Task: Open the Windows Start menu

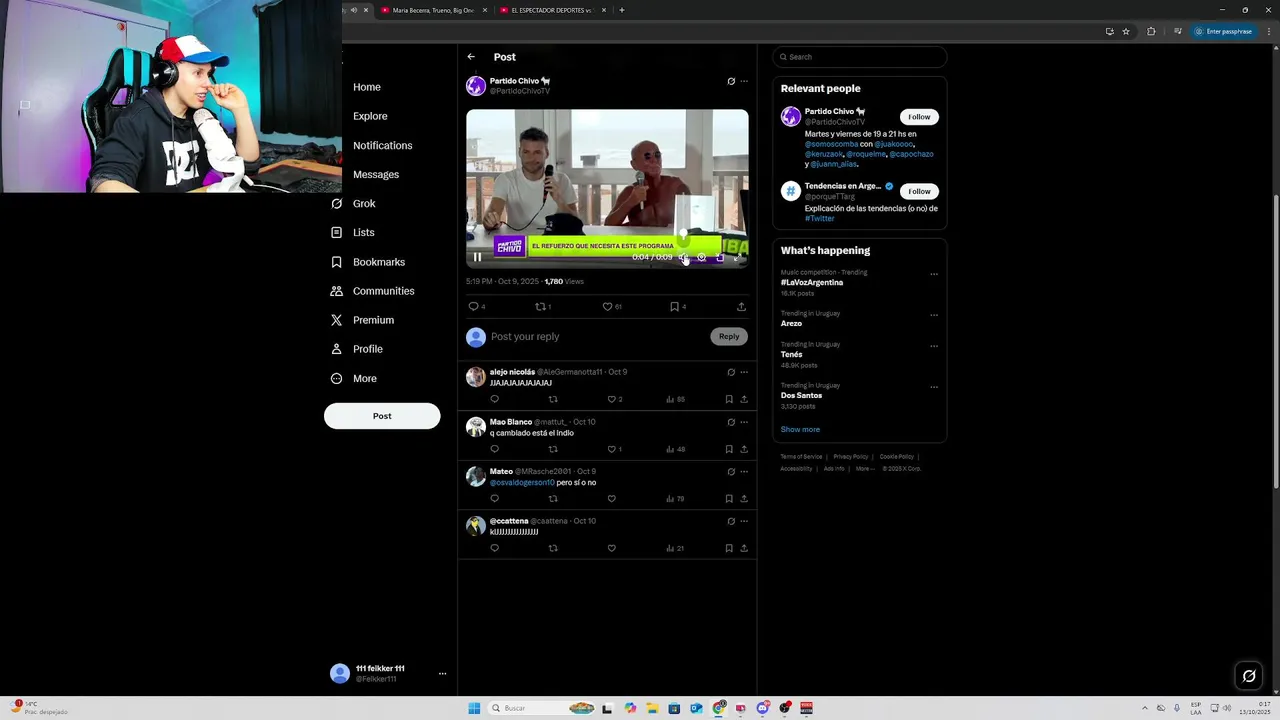Action: 474,708
